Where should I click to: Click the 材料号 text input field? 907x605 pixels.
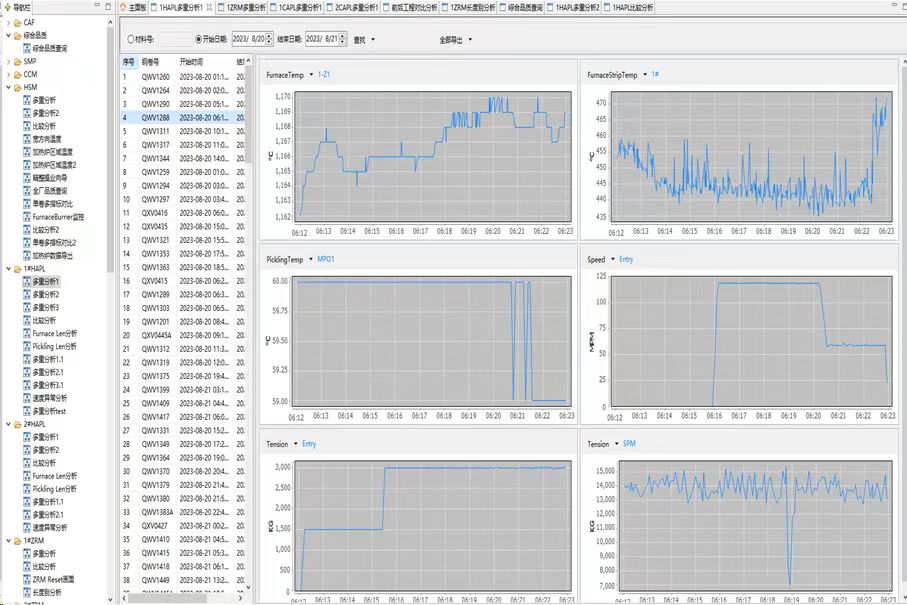pyautogui.click(x=175, y=39)
